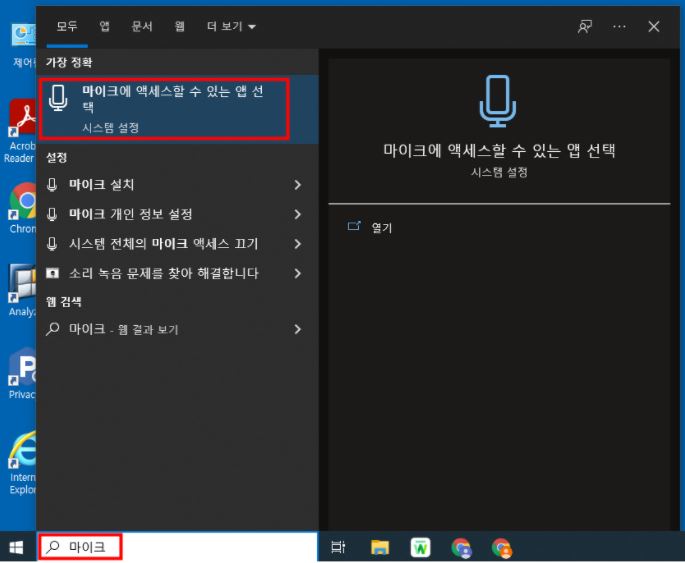Expand arrow next to 마이크 웹 결과 보기

point(298,329)
